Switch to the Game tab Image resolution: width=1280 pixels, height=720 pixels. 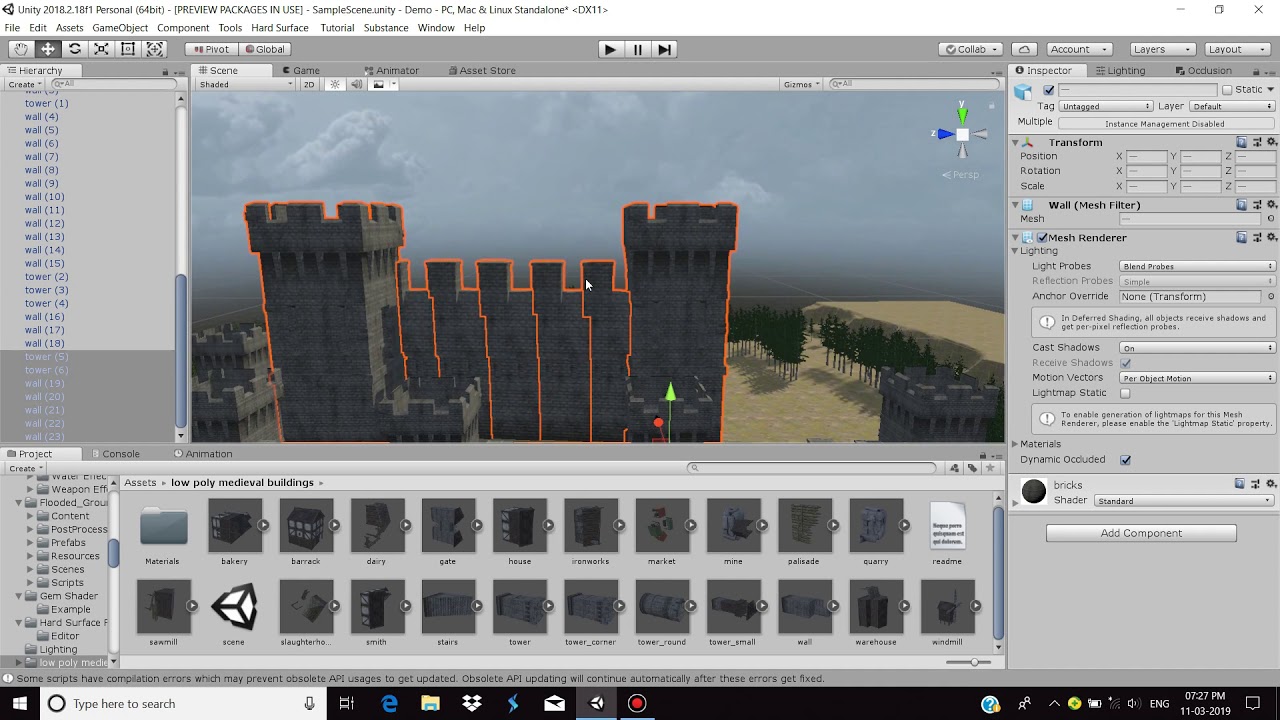point(300,71)
